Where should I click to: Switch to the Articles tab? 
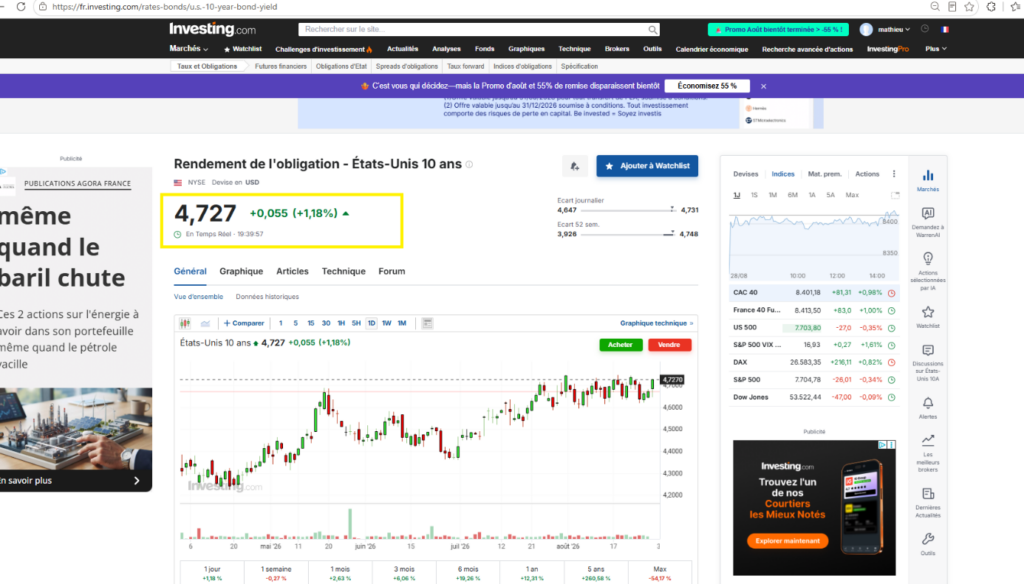coord(292,271)
